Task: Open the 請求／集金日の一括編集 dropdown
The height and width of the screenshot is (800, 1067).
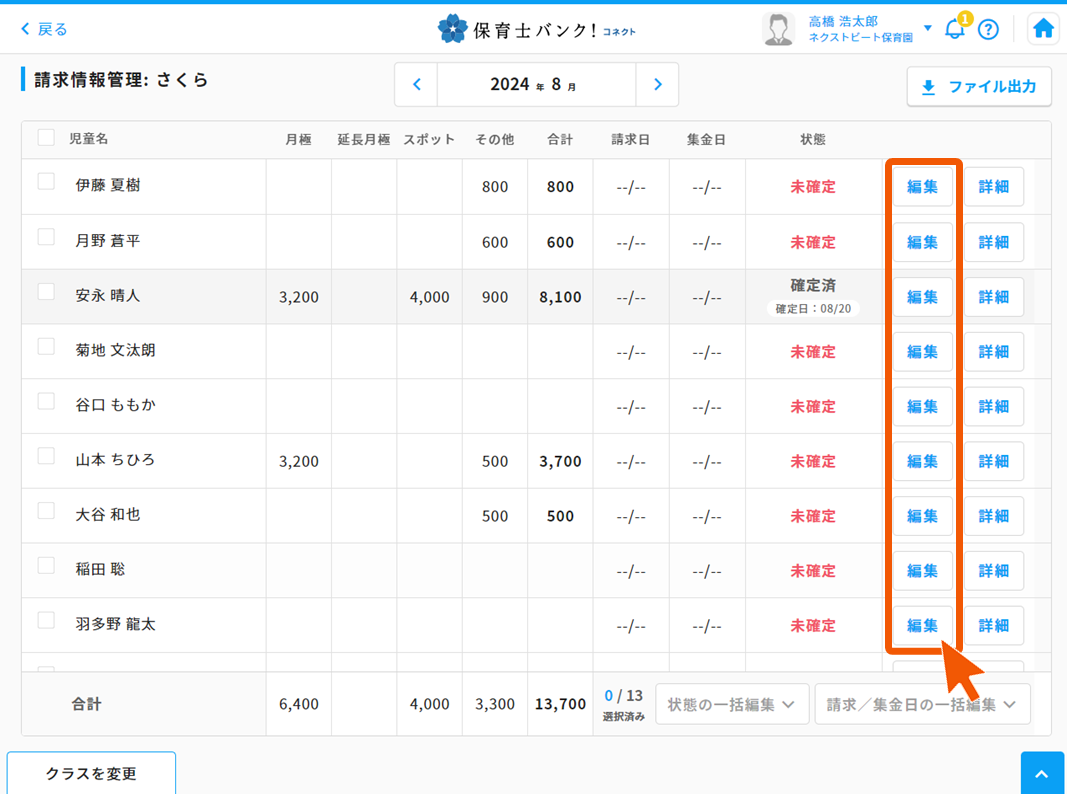Action: (x=921, y=704)
